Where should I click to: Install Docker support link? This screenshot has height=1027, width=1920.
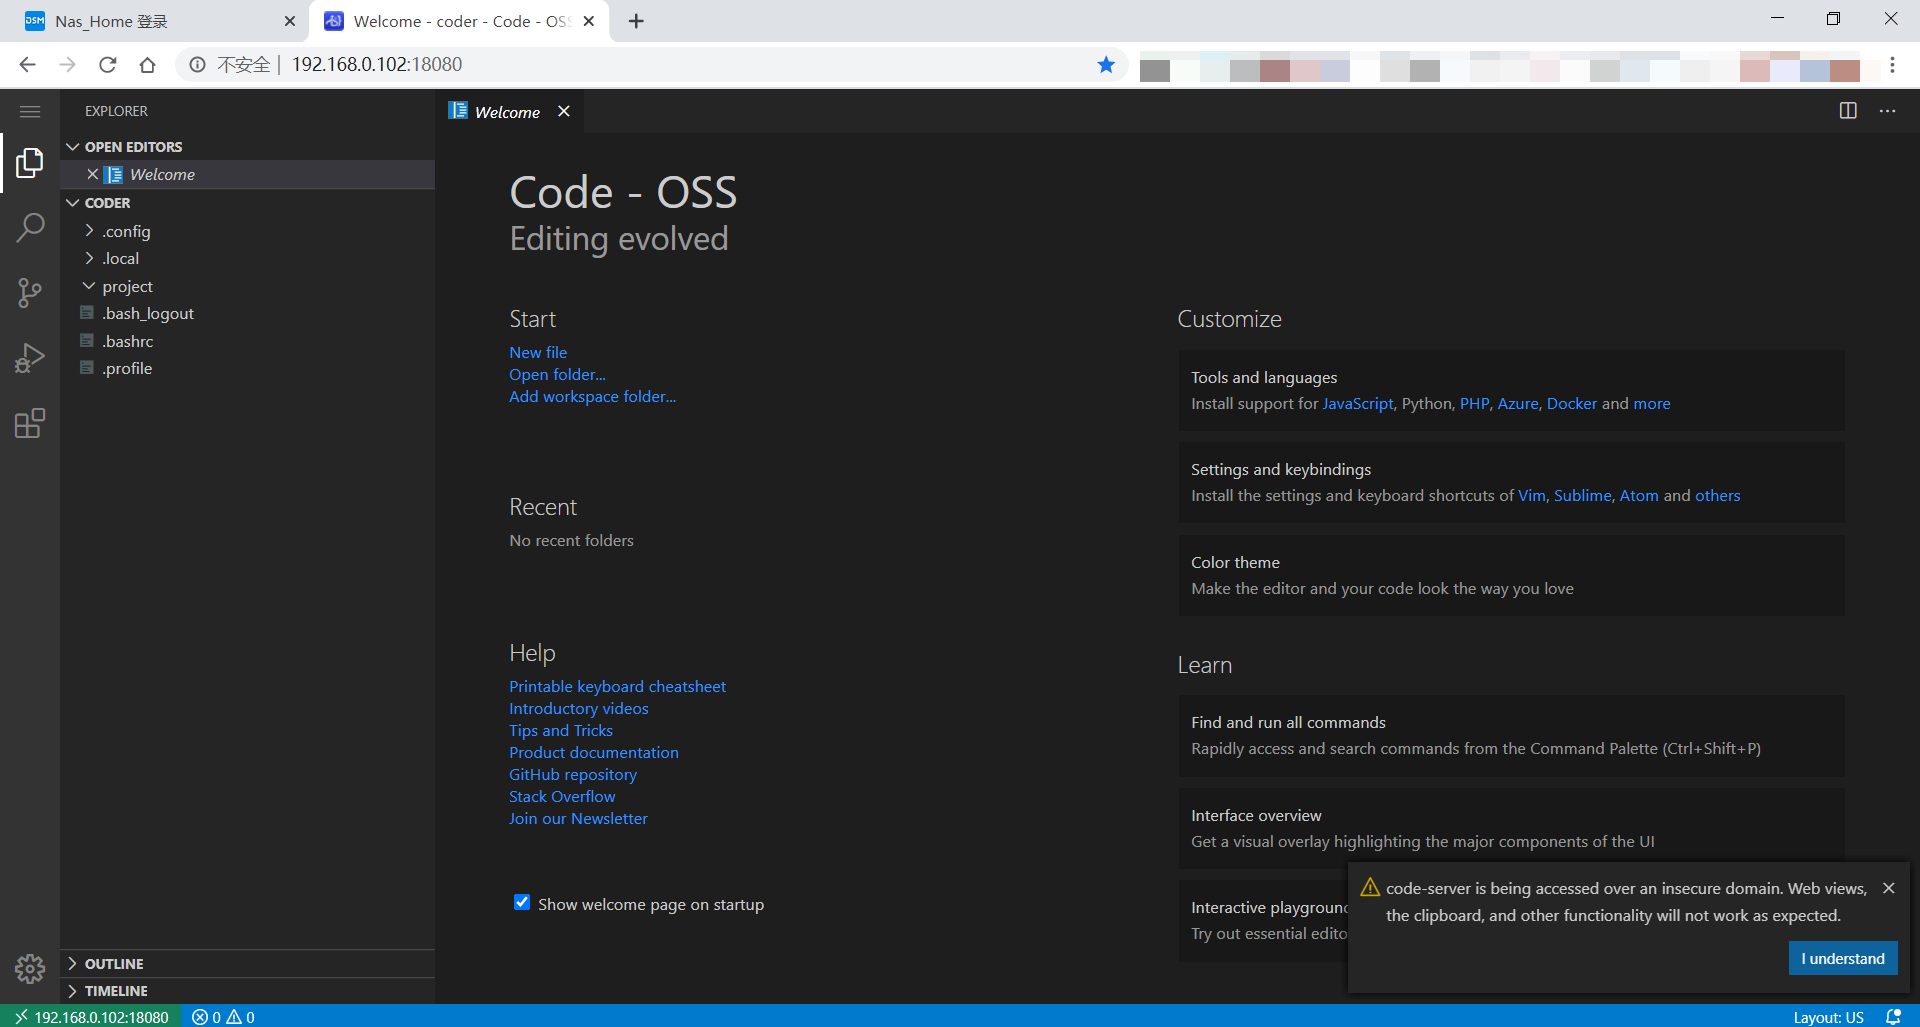pos(1571,403)
